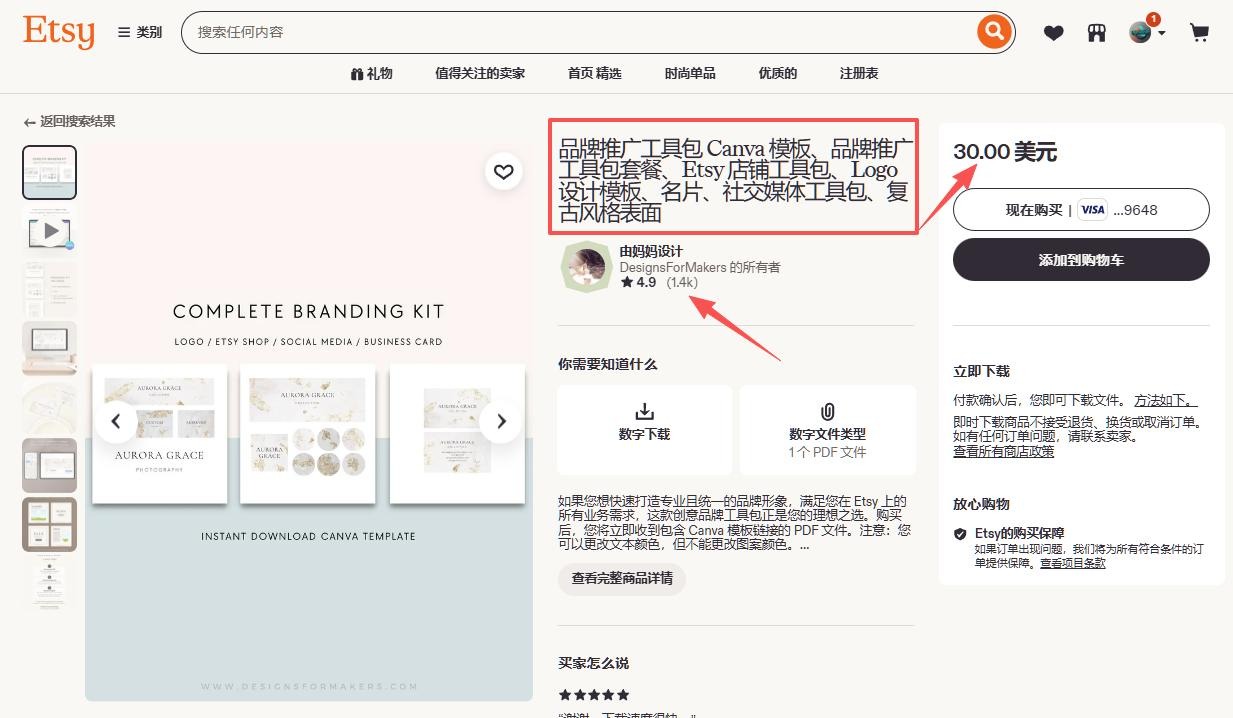
Task: Open 注册表 nav item
Action: click(859, 73)
